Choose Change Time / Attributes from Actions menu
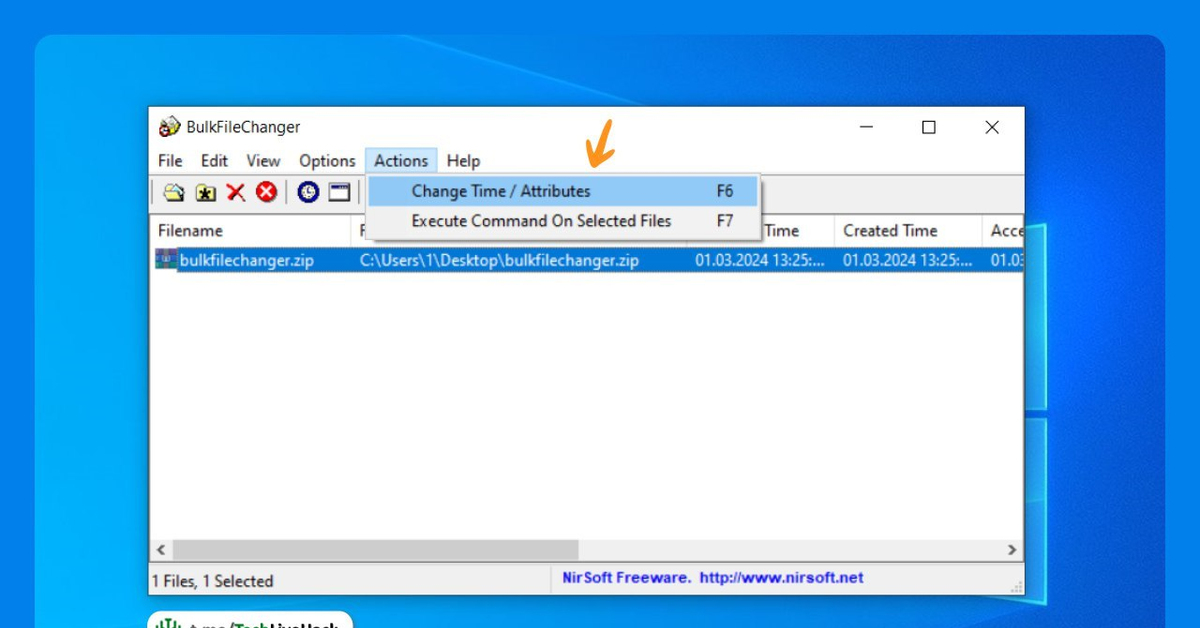Screen dimensions: 1200x628 501,191
